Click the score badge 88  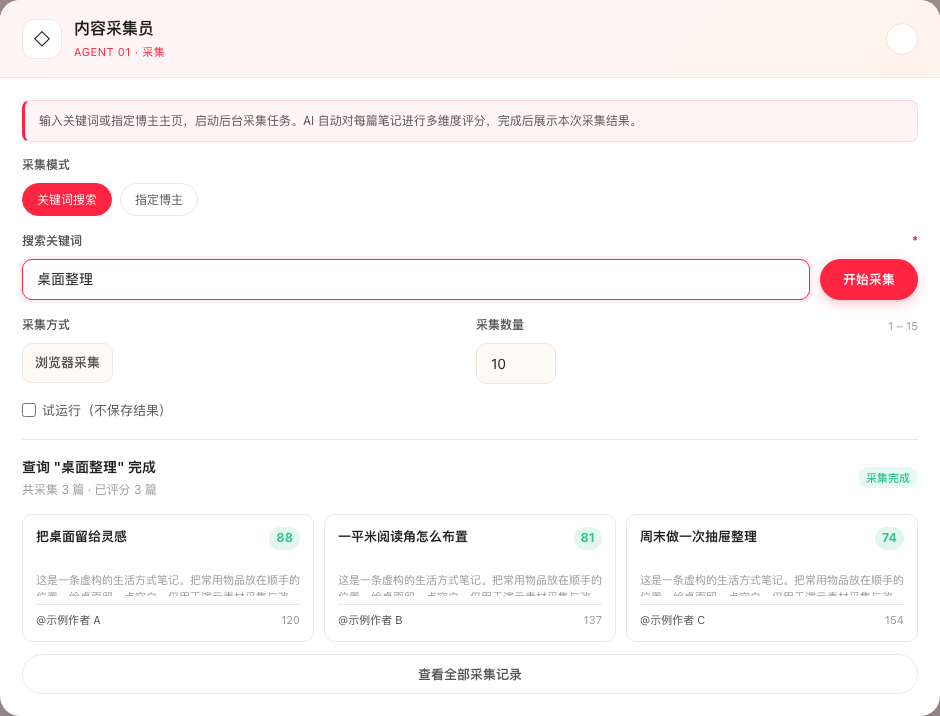click(285, 538)
